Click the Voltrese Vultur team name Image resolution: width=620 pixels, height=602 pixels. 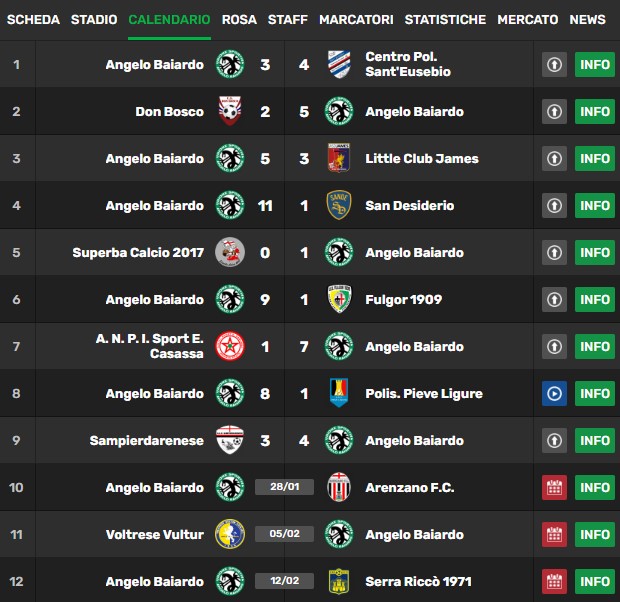pos(155,535)
